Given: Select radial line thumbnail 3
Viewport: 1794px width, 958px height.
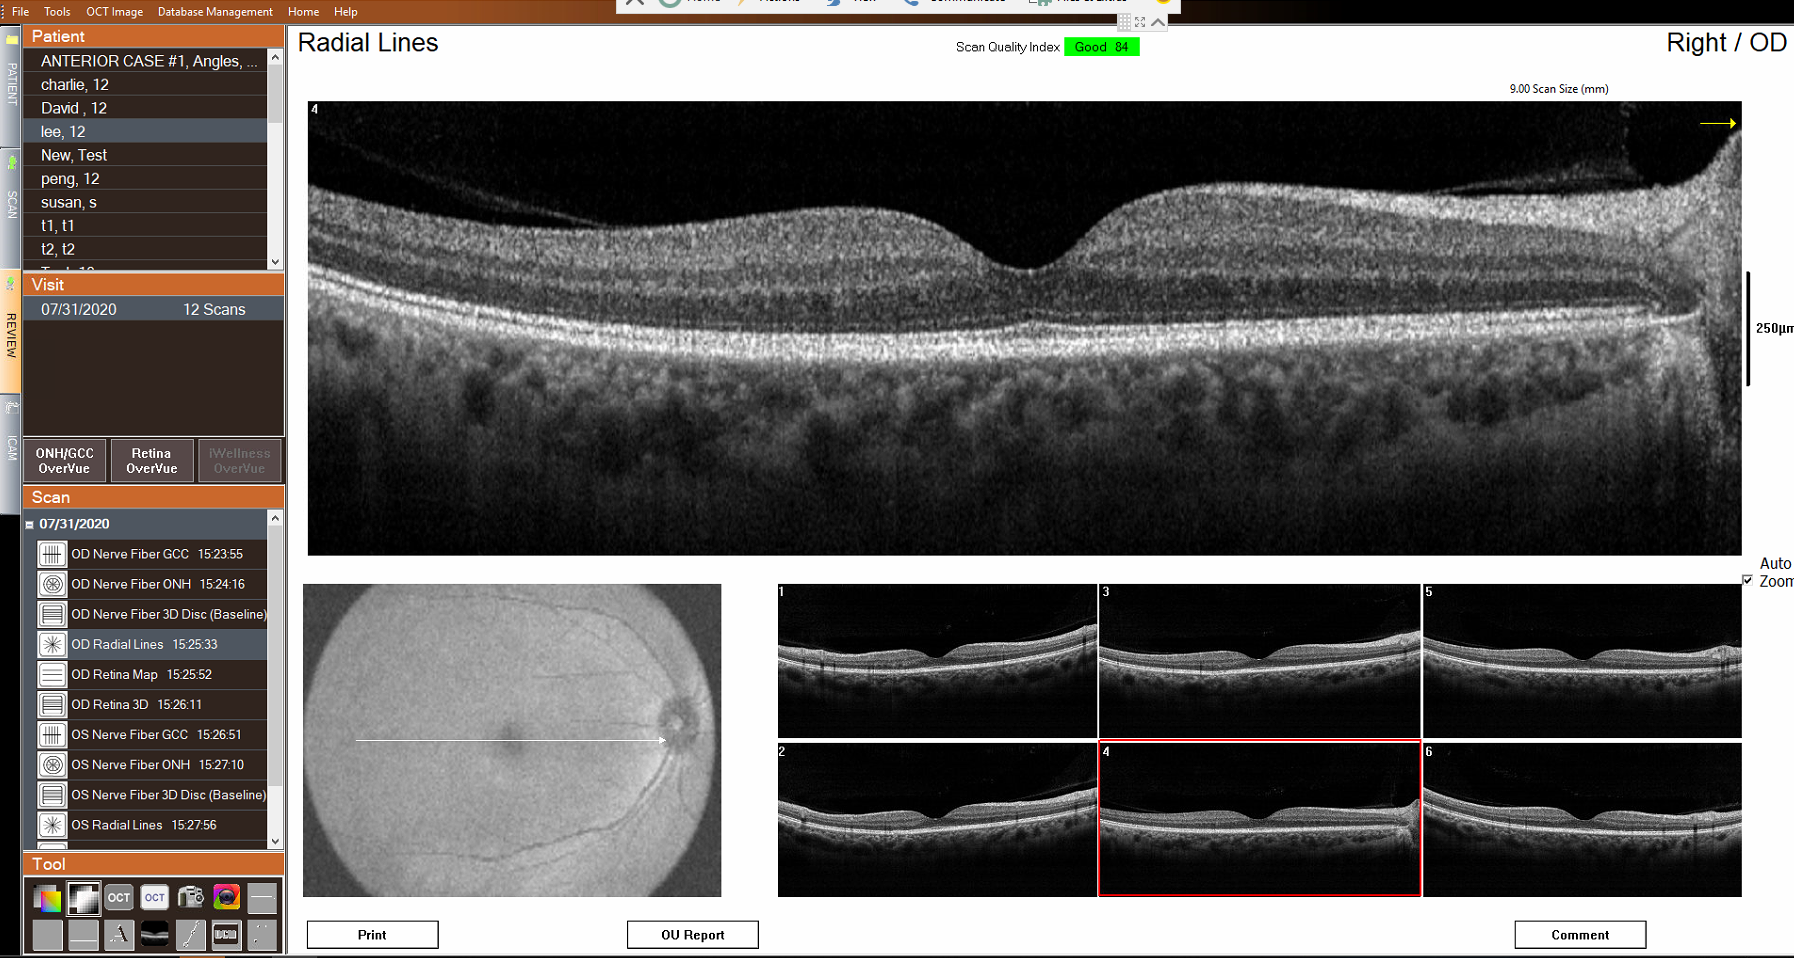Looking at the screenshot, I should tap(1259, 661).
